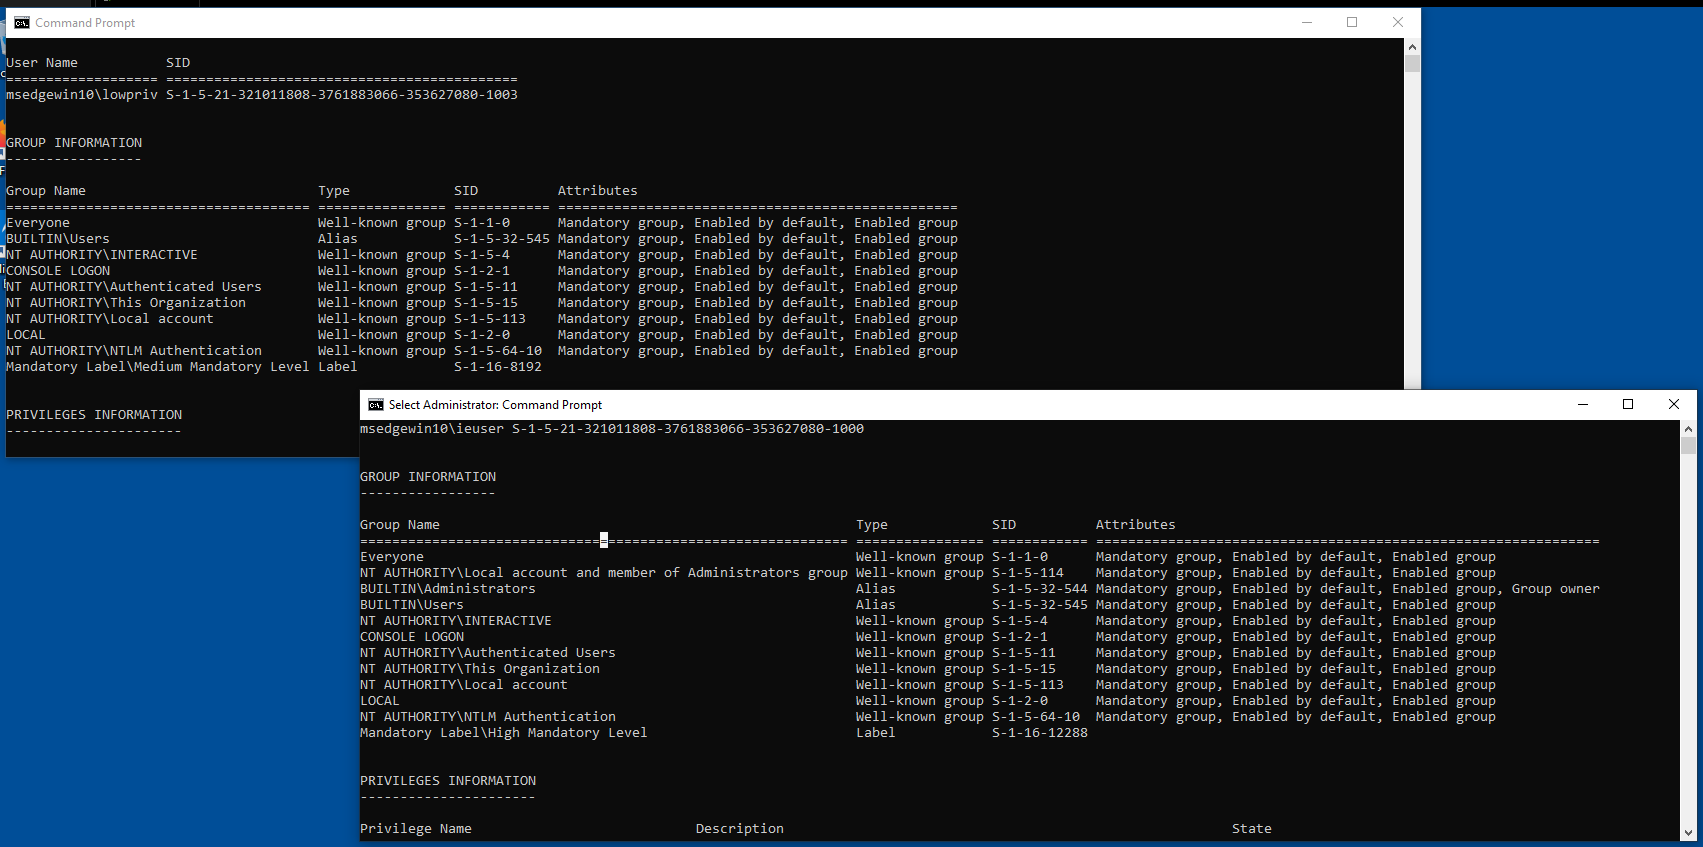Click the BUILTIN\Administrators group line
This screenshot has width=1703, height=847.
tap(448, 589)
